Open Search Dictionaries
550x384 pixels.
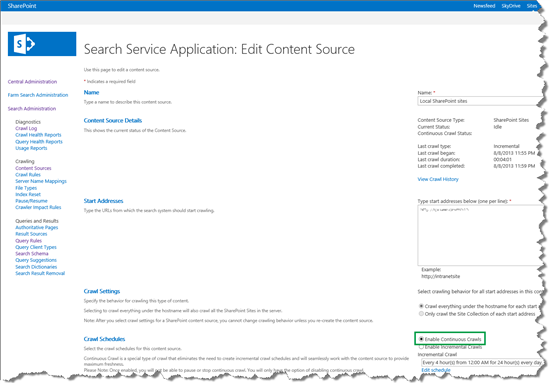pyautogui.click(x=36, y=267)
